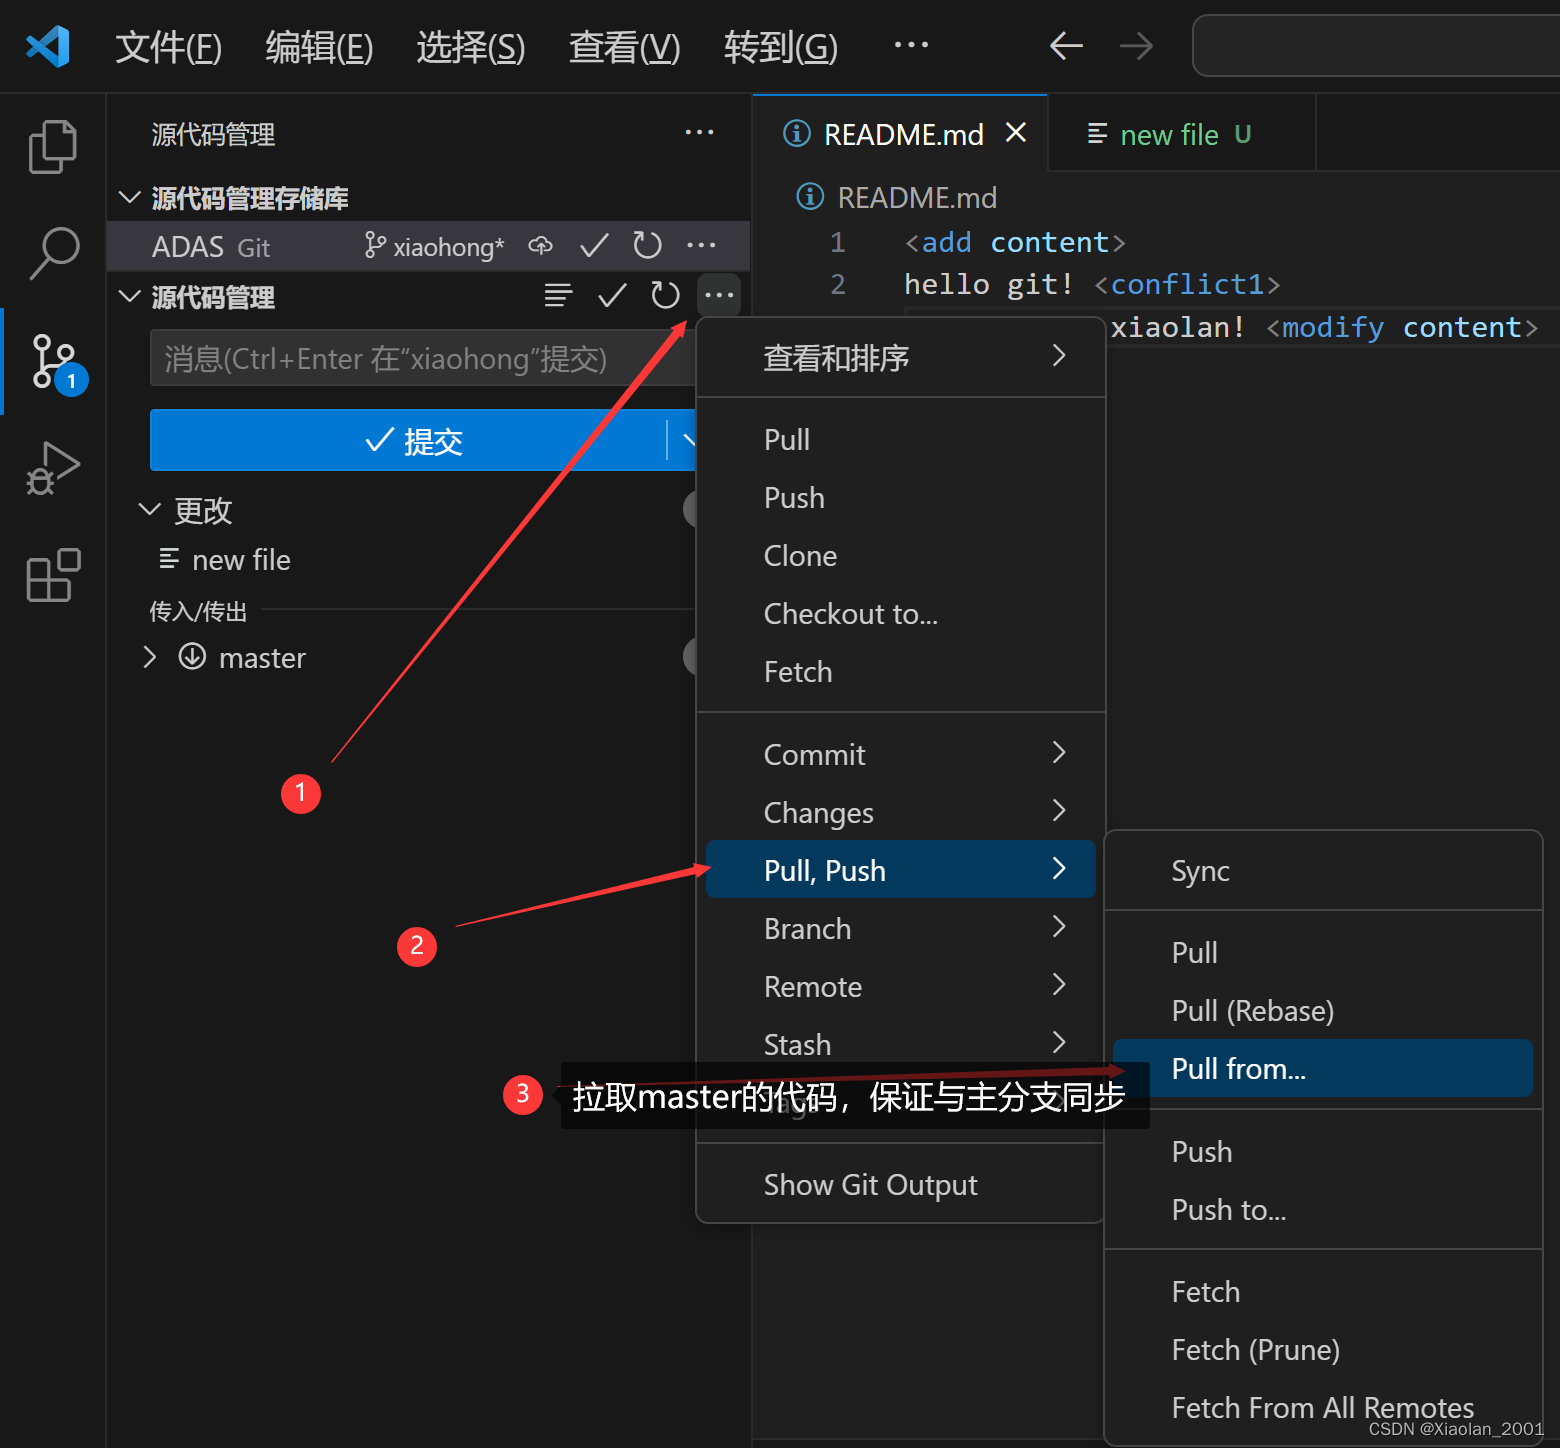
Task: Click commit checkmark in 源代码管理 section
Action: (612, 295)
